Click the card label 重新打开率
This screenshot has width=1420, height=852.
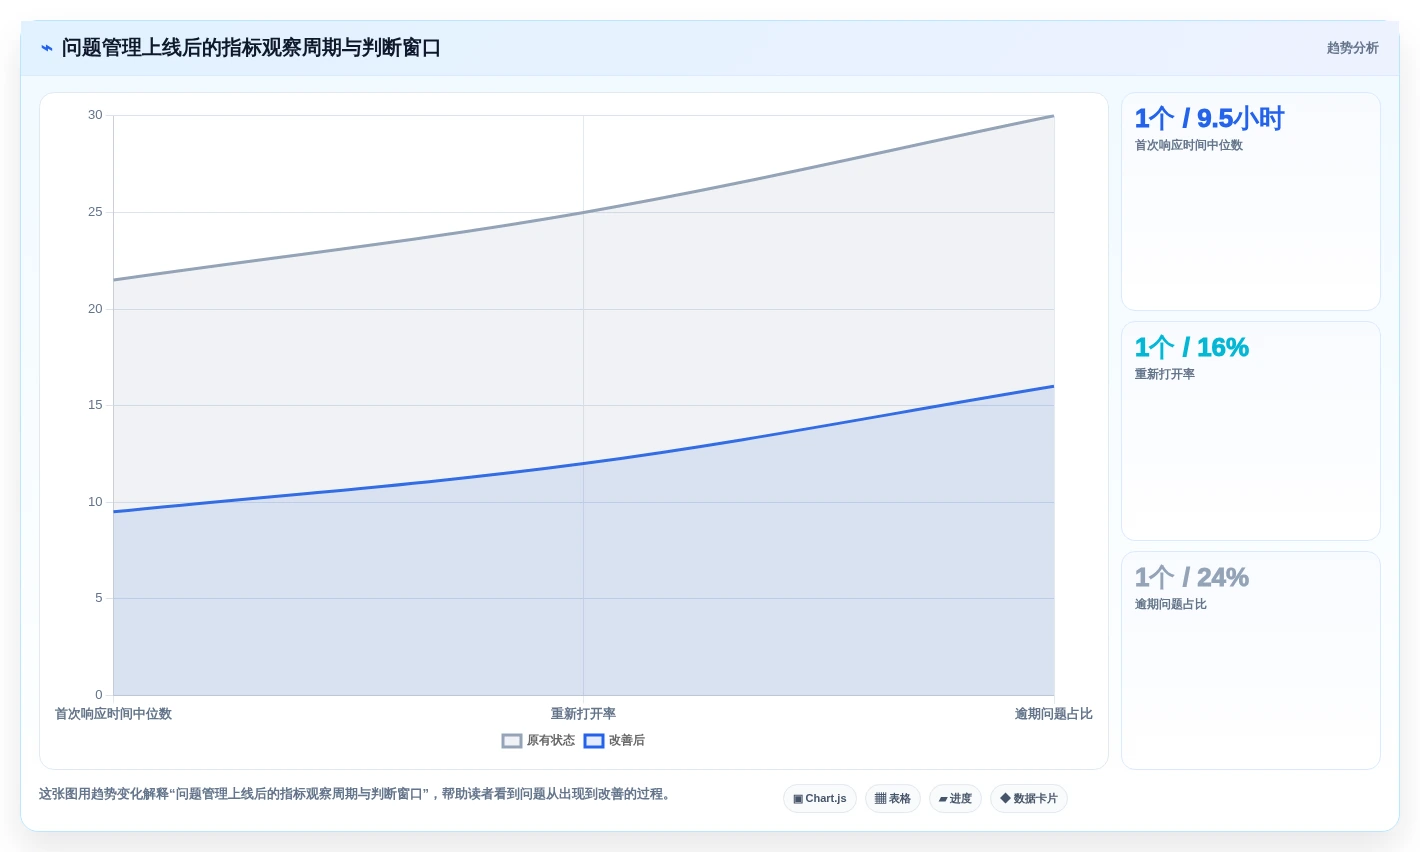pyautogui.click(x=1164, y=374)
